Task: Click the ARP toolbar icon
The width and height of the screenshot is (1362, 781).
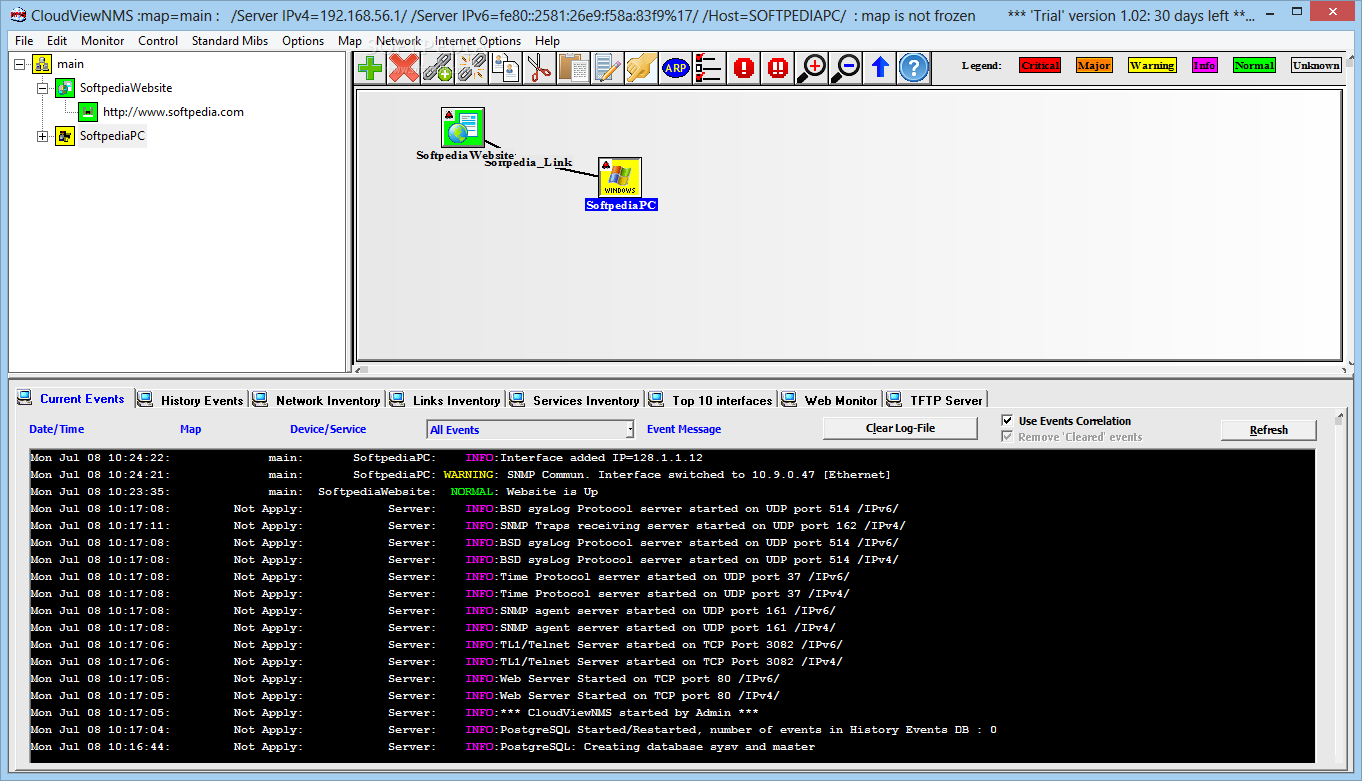Action: coord(675,67)
